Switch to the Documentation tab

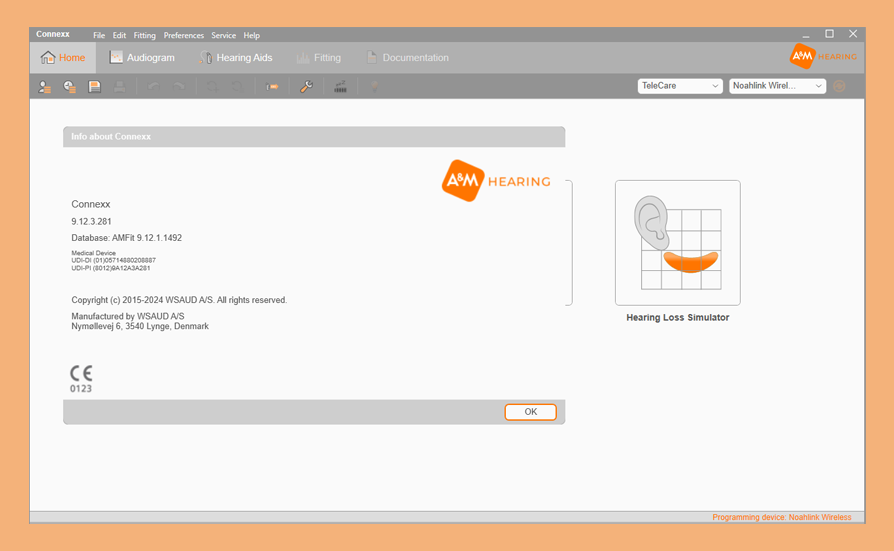pos(408,58)
